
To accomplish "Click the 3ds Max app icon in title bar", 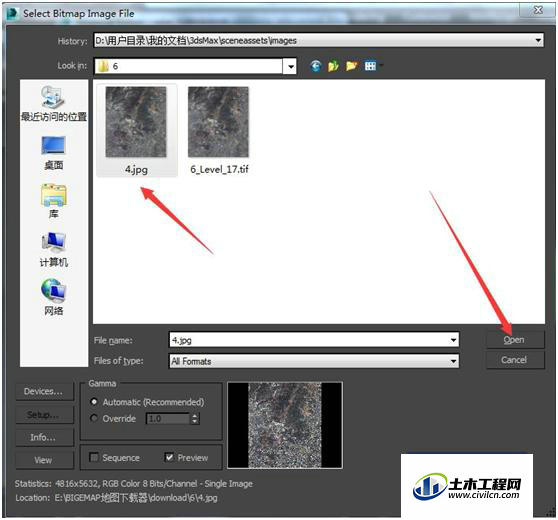I will [x=12, y=14].
